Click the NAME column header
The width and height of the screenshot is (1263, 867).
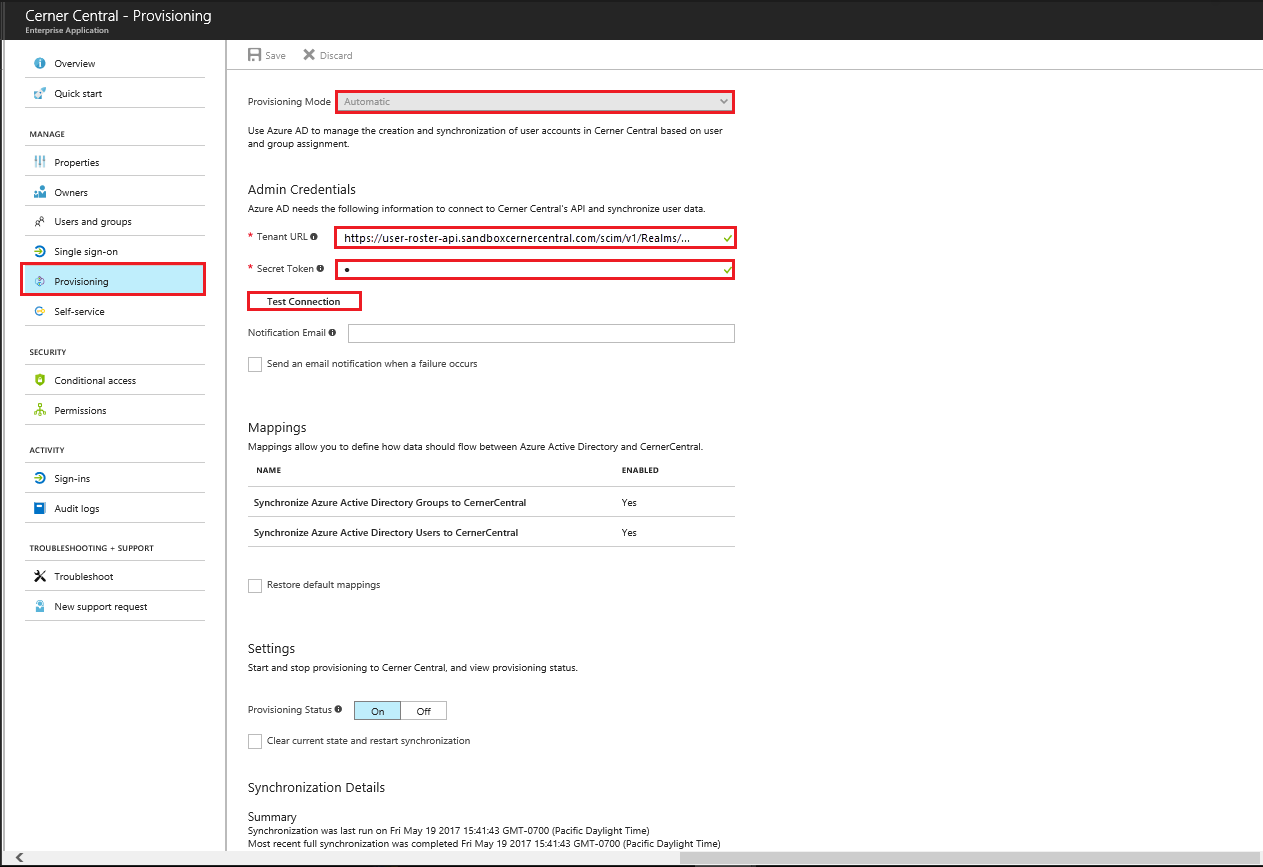tap(268, 470)
